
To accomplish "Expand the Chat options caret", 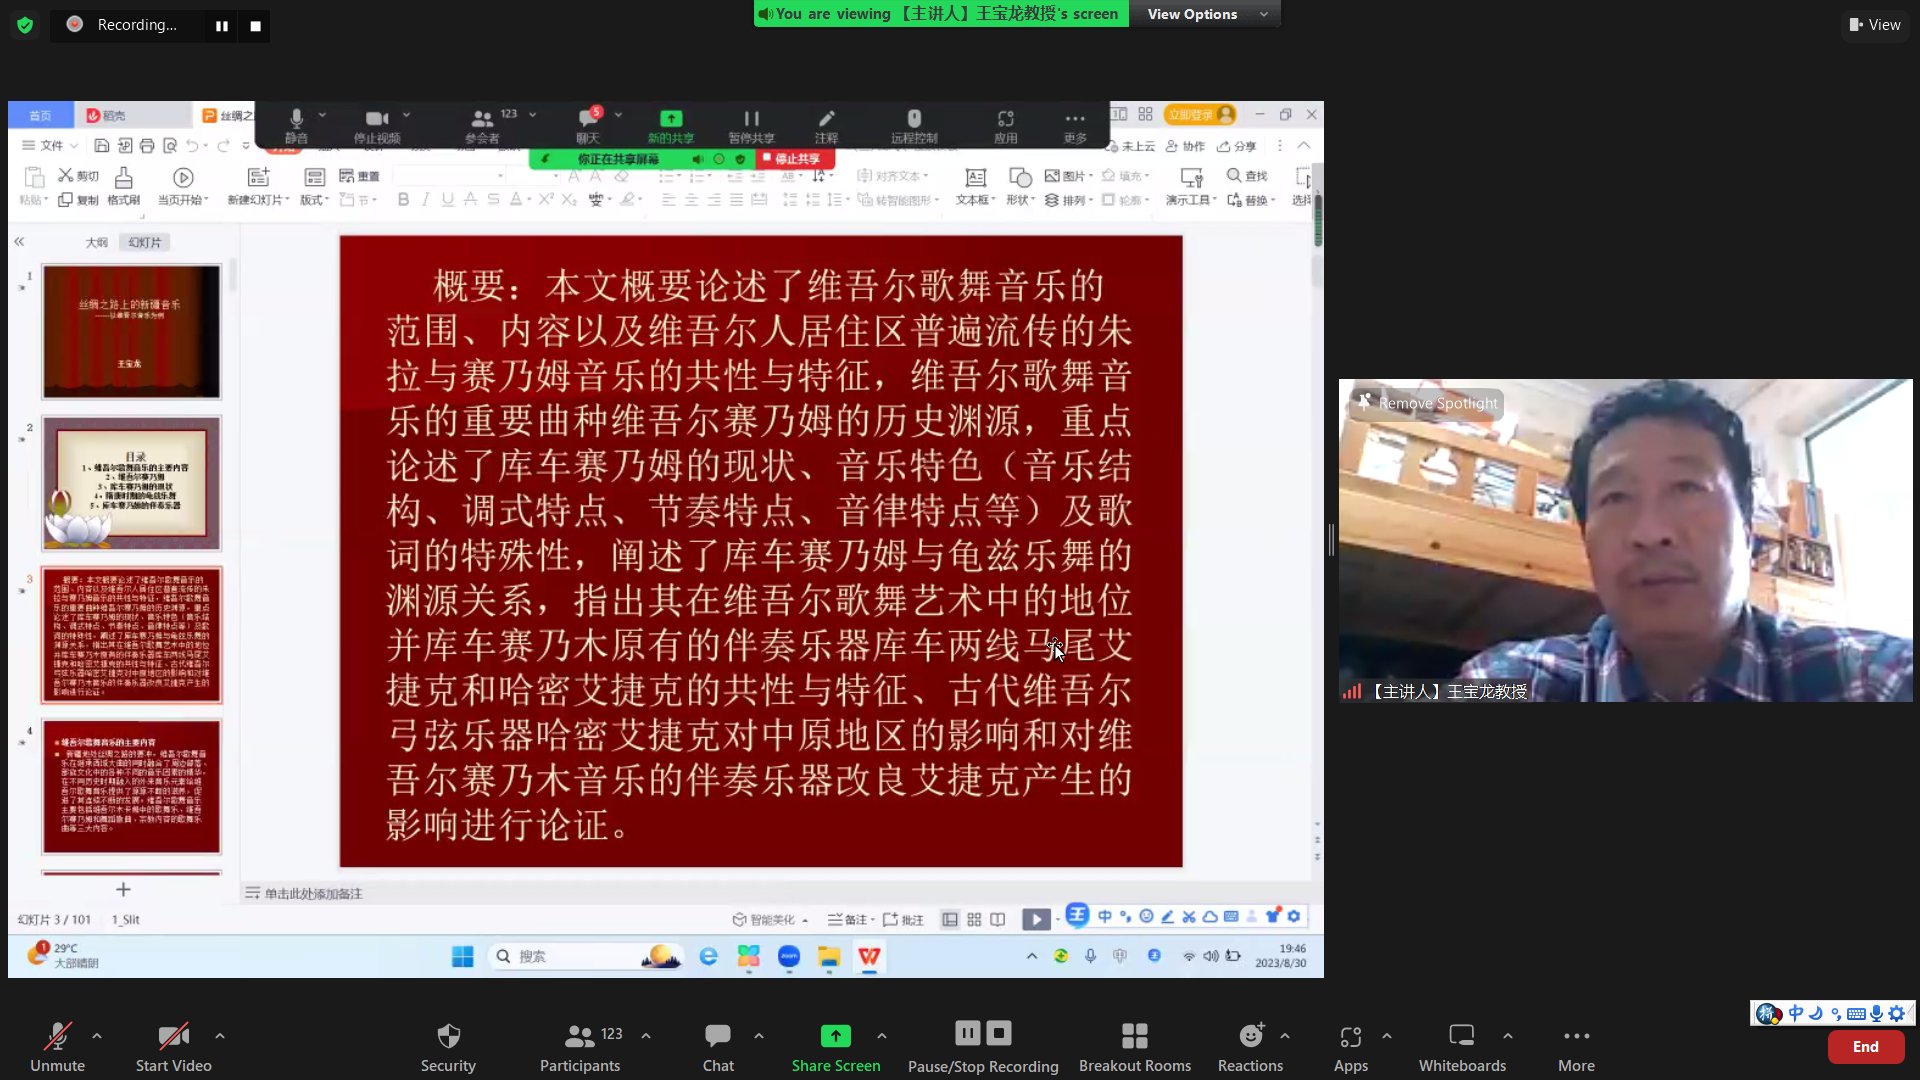I will coord(759,1036).
